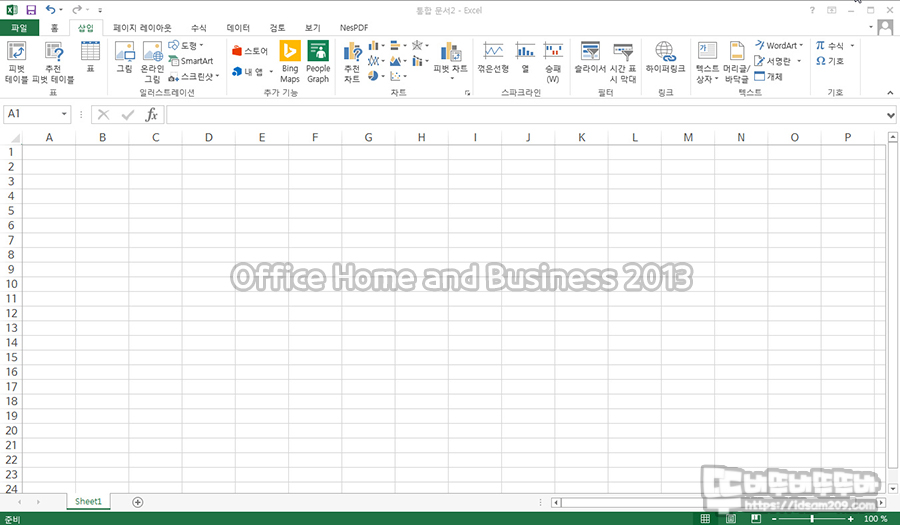The height and width of the screenshot is (525, 900).
Task: Switch to Normal view in status bar
Action: point(705,519)
